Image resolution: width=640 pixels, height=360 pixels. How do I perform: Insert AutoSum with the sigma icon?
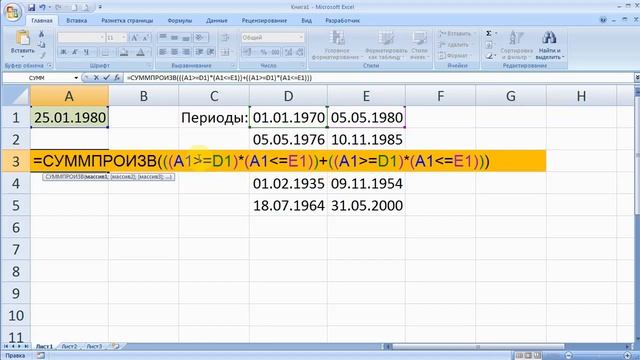[489, 33]
